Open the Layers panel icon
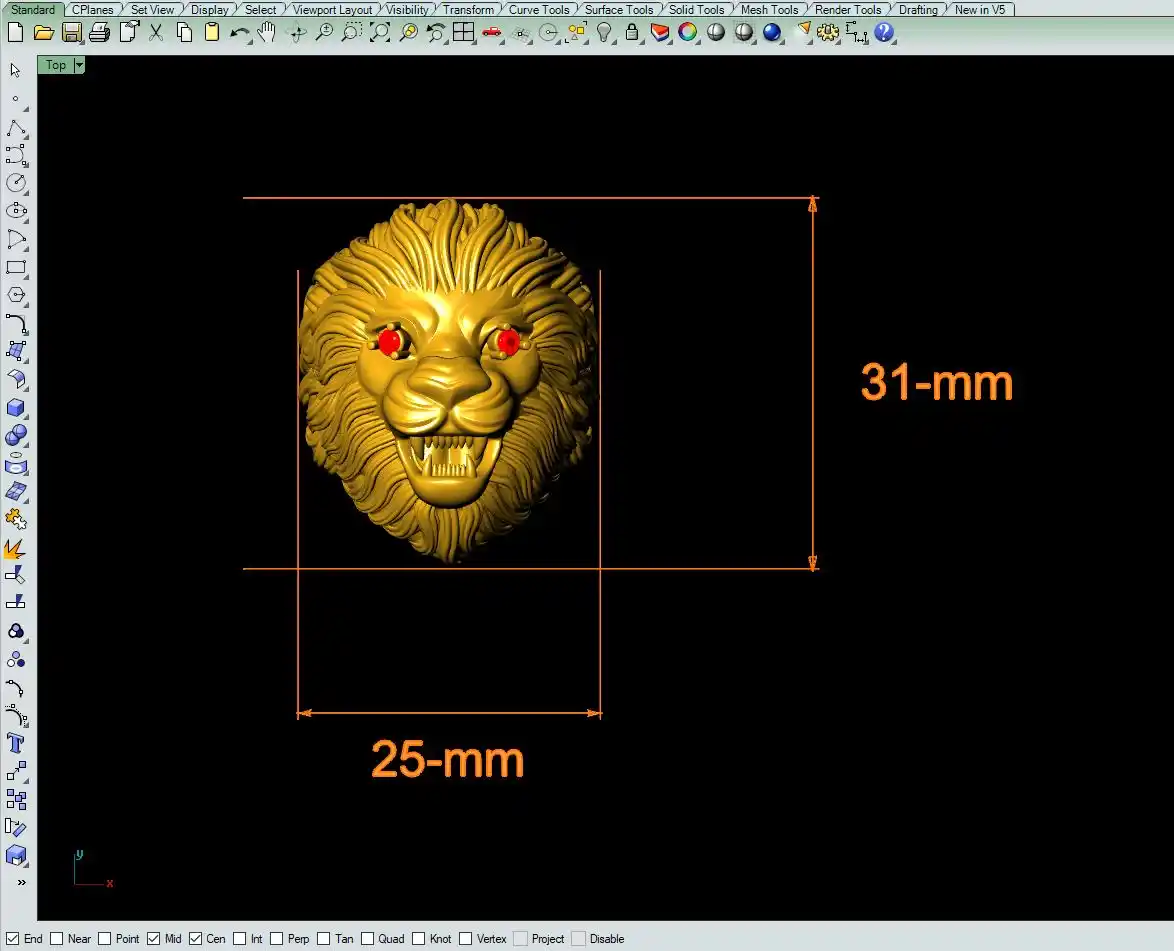 (x=659, y=33)
